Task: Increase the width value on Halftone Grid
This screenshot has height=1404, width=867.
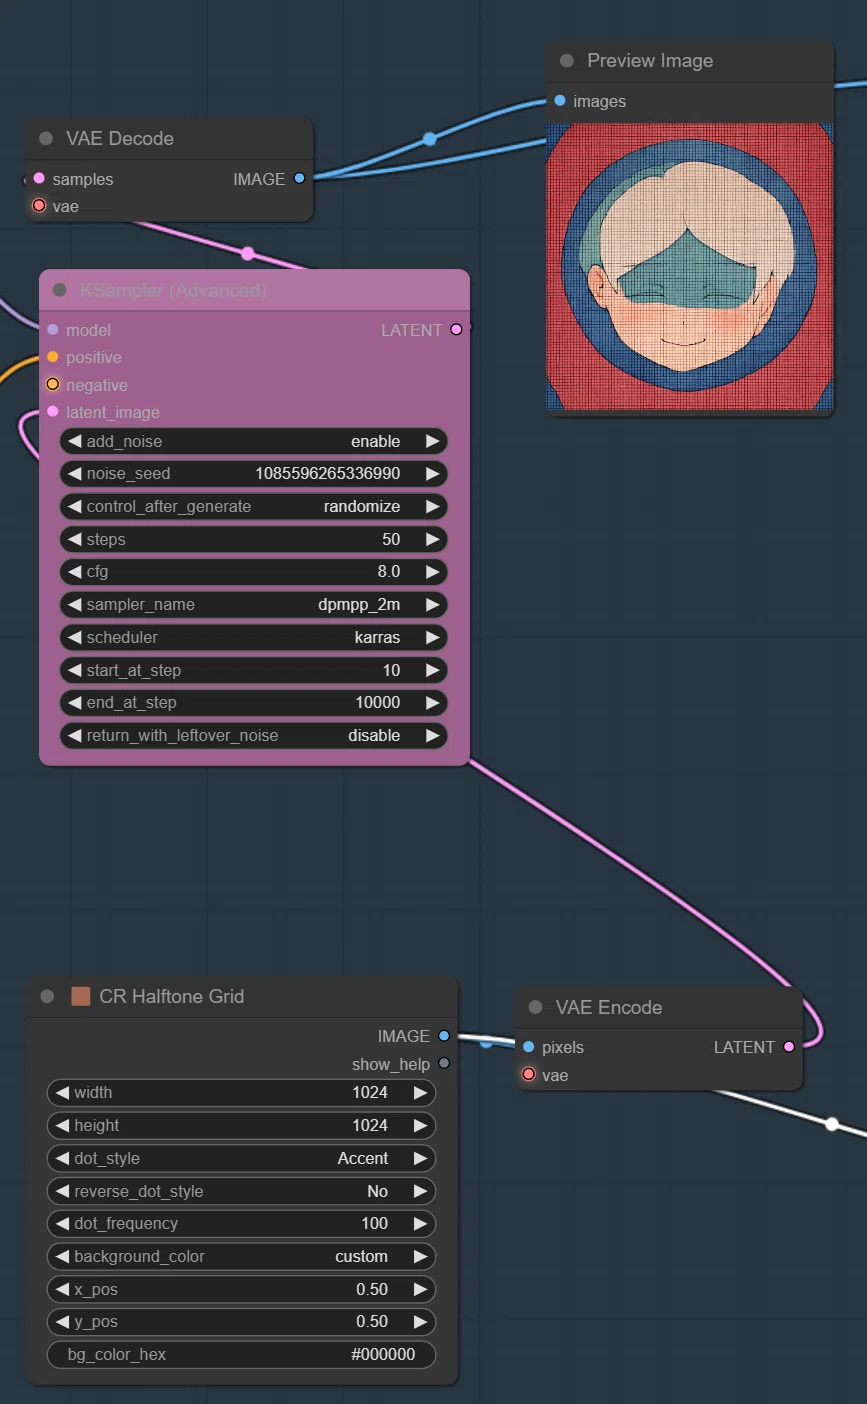Action: (420, 1093)
